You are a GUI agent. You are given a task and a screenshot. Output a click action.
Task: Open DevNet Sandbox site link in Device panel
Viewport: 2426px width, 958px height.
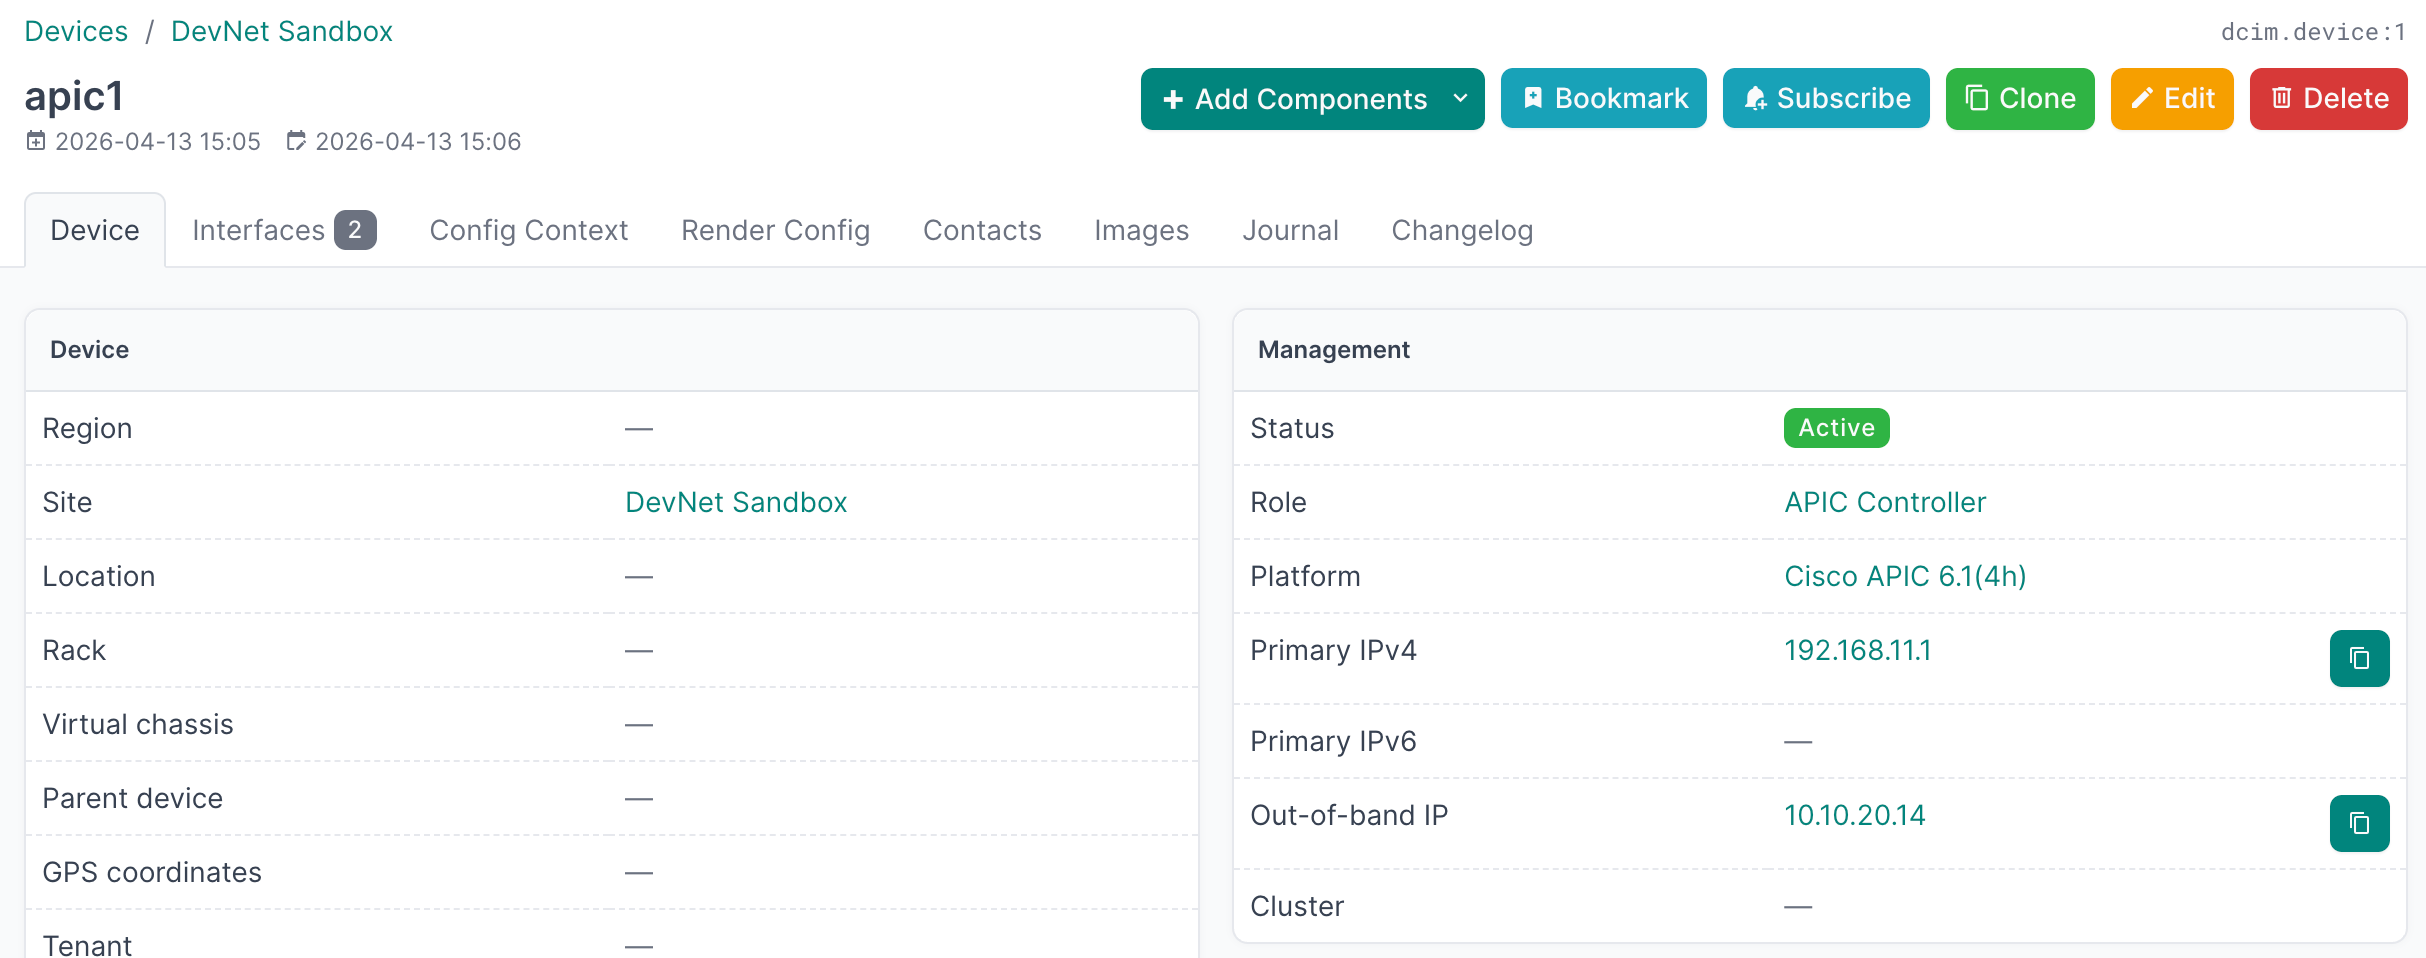point(735,502)
